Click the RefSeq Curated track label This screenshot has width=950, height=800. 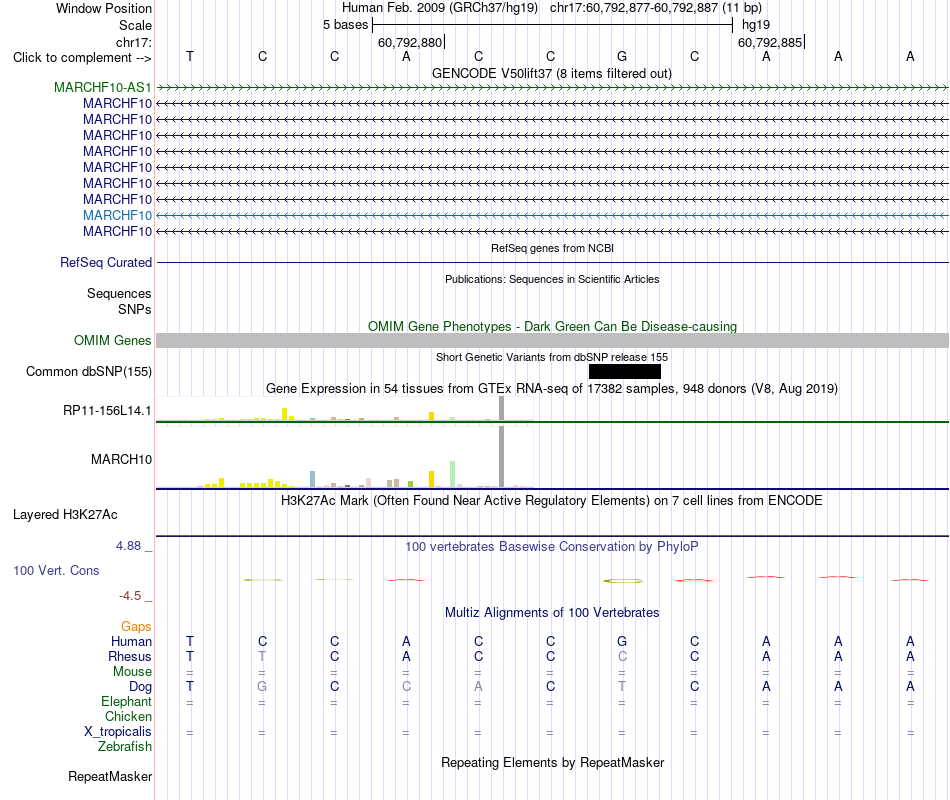pos(106,262)
